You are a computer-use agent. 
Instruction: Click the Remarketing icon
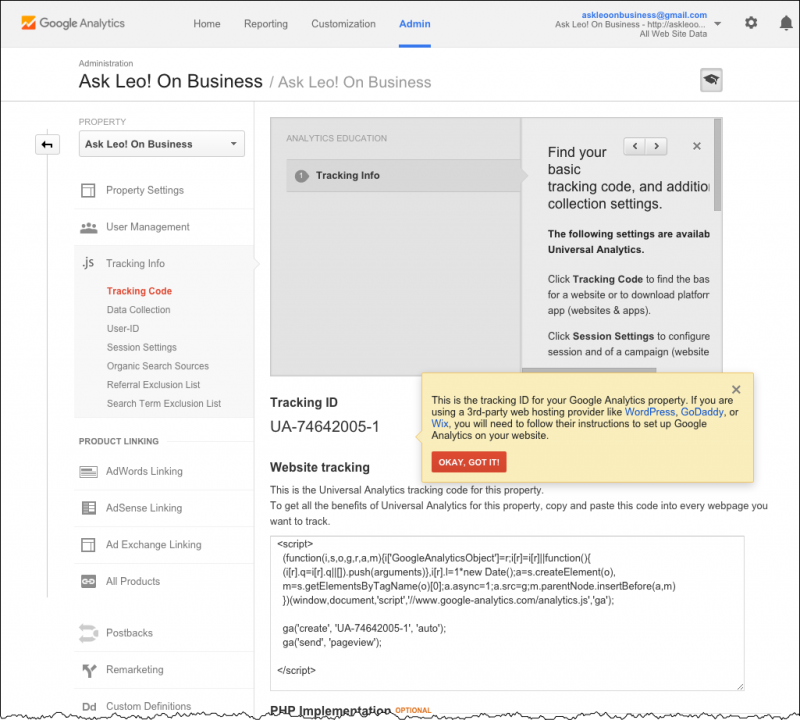click(89, 670)
